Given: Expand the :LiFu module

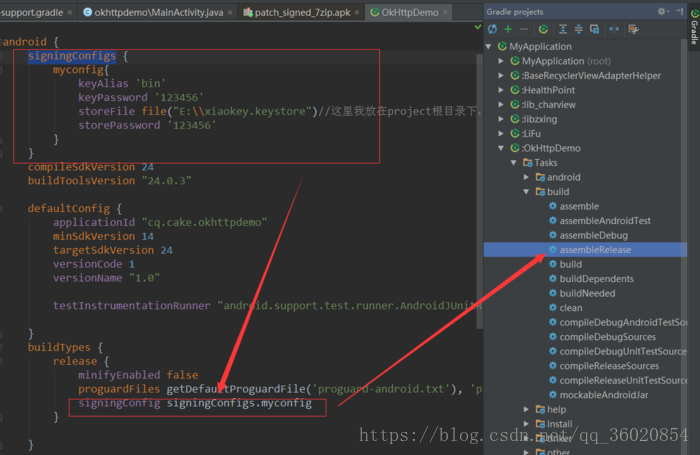Looking at the screenshot, I should [x=501, y=134].
